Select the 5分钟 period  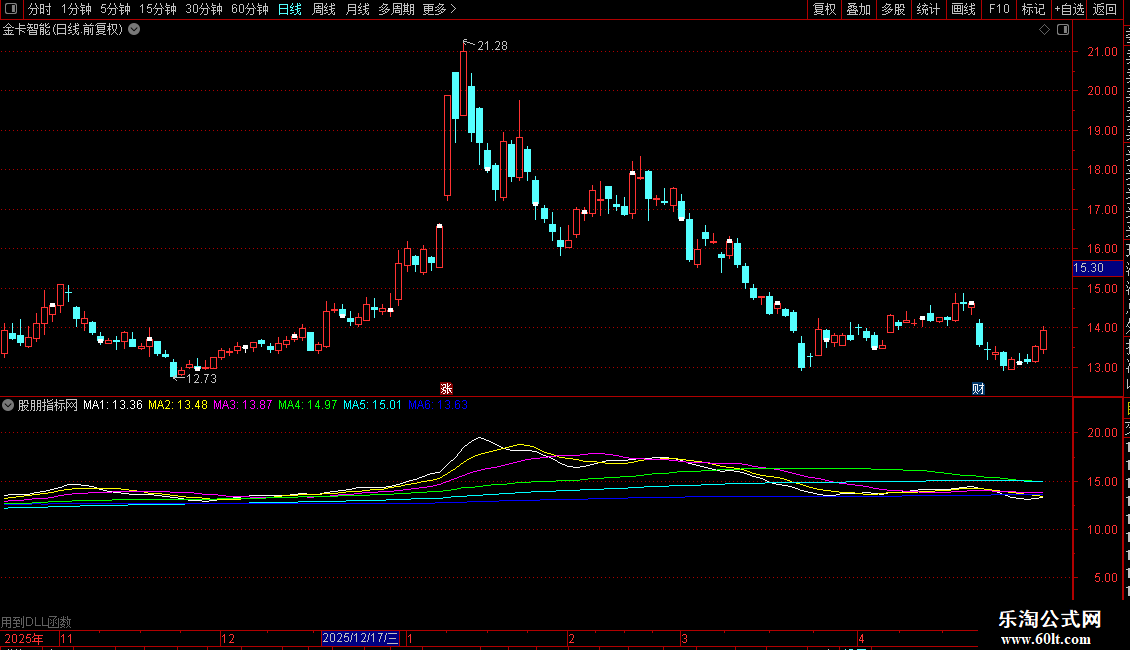[x=115, y=9]
